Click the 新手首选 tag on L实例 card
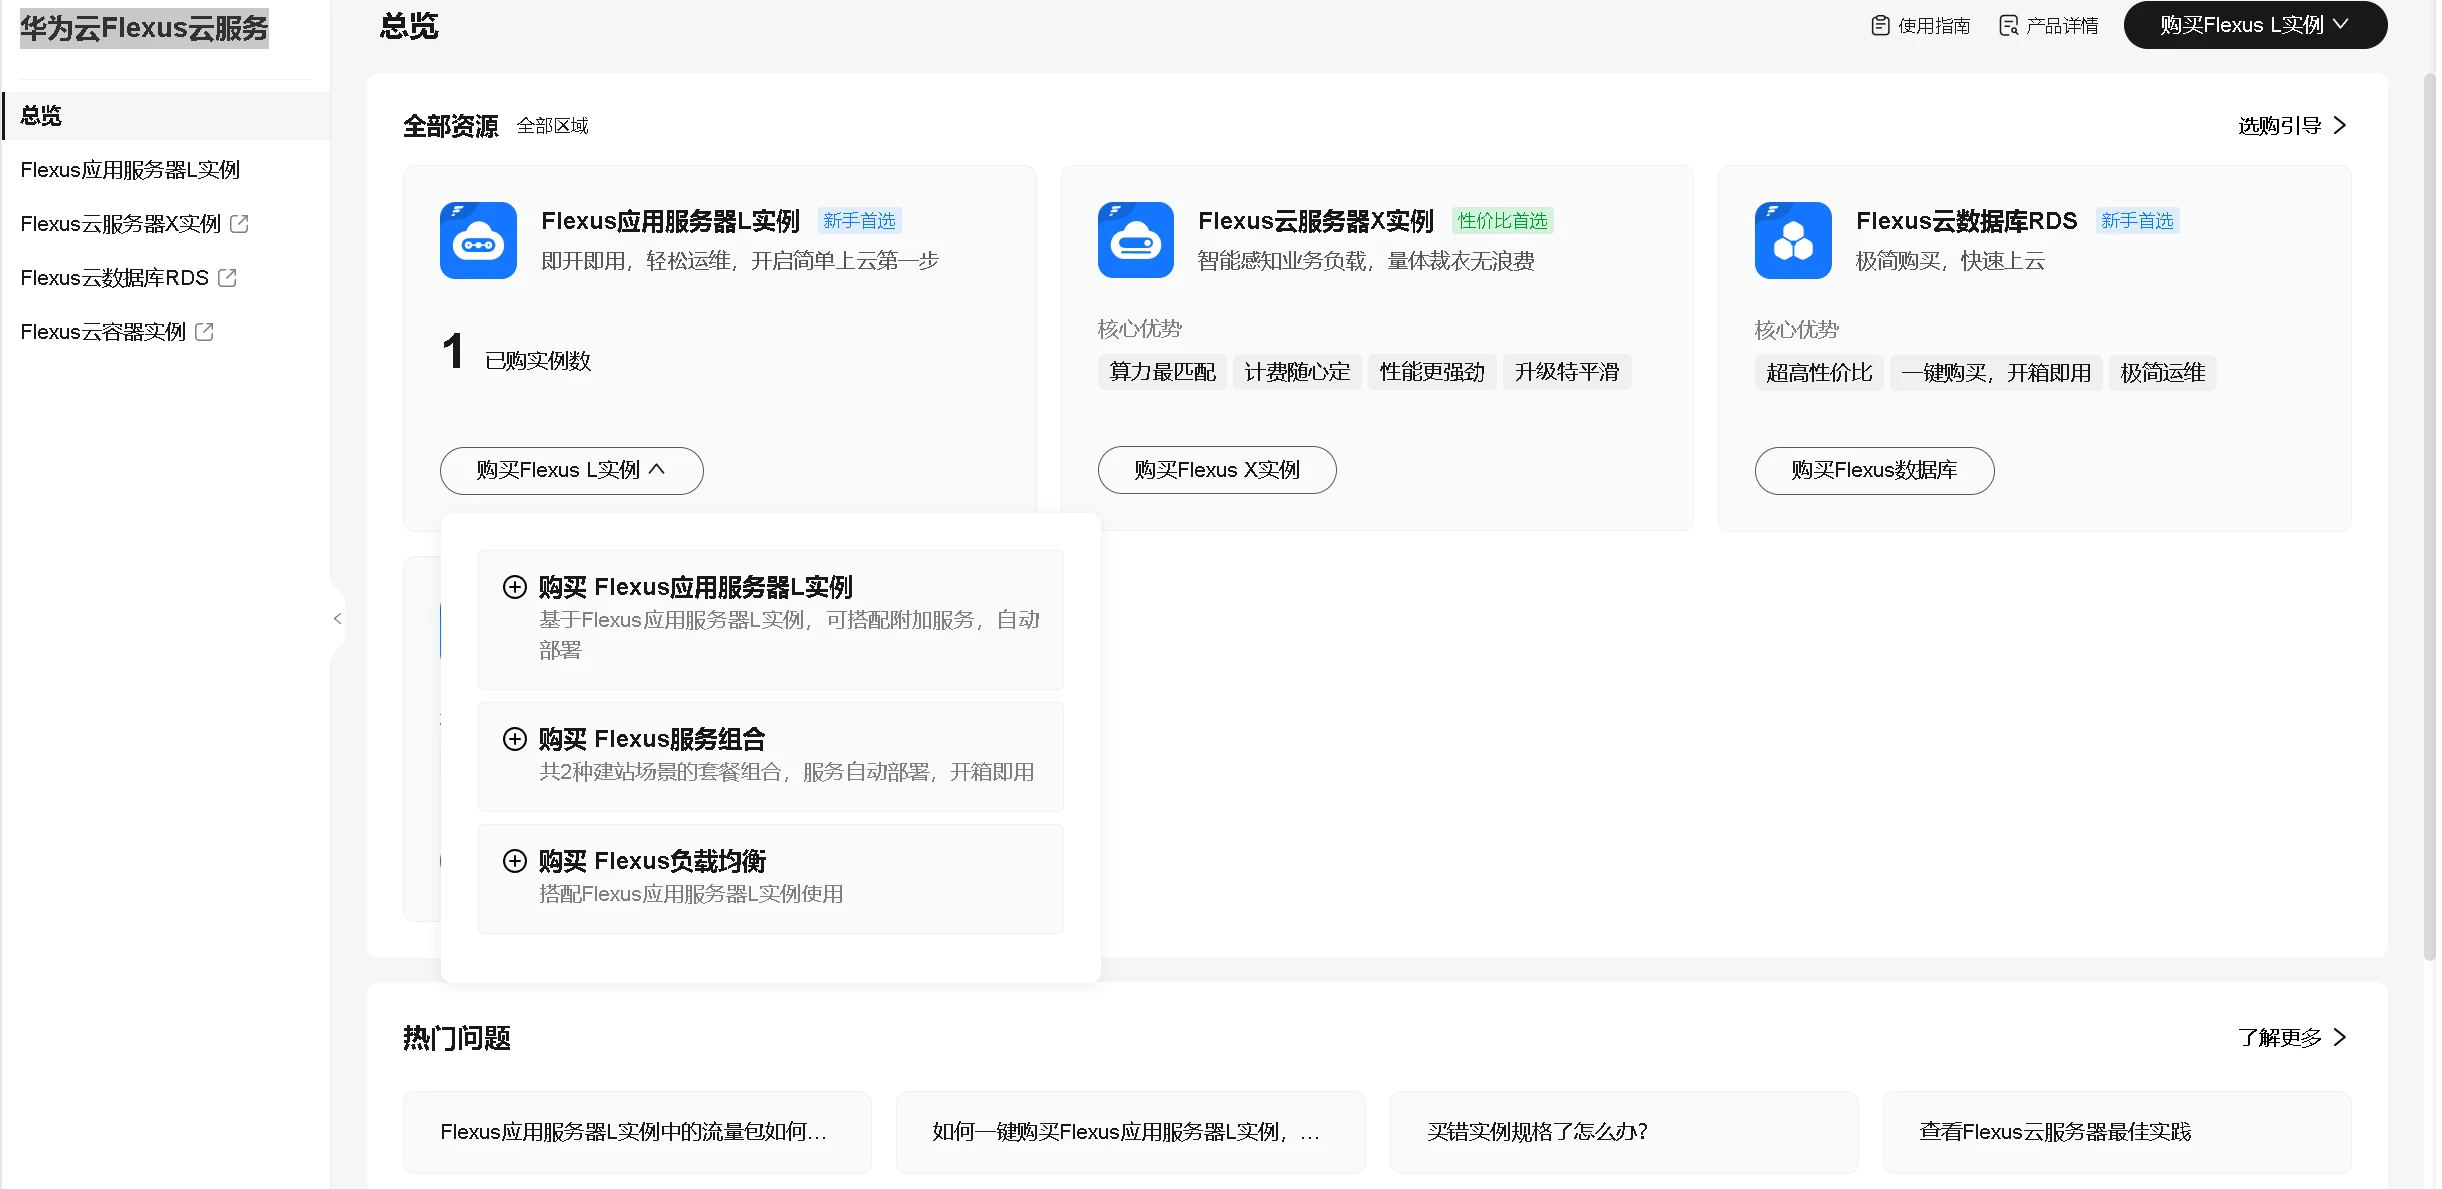 coord(860,221)
